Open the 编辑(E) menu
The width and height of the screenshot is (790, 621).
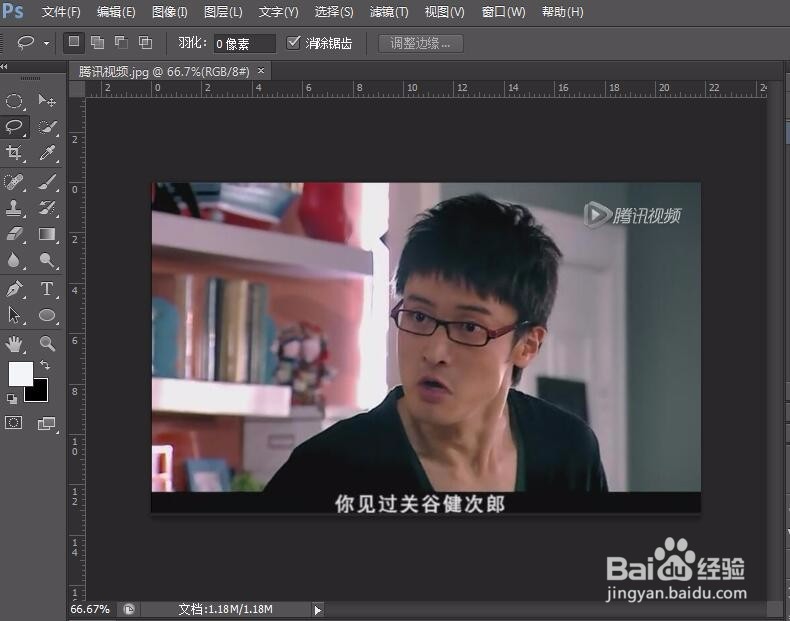point(116,12)
